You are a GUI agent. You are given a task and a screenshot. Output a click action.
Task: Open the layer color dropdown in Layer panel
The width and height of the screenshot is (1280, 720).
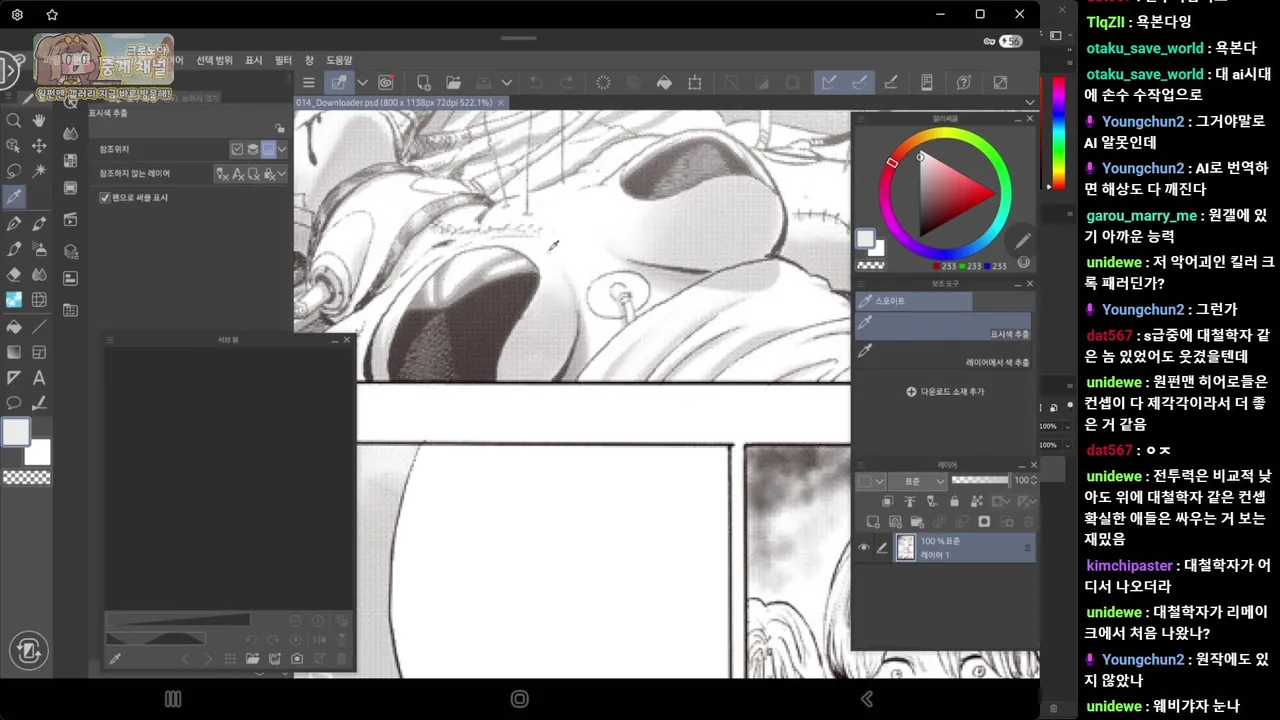(x=871, y=481)
